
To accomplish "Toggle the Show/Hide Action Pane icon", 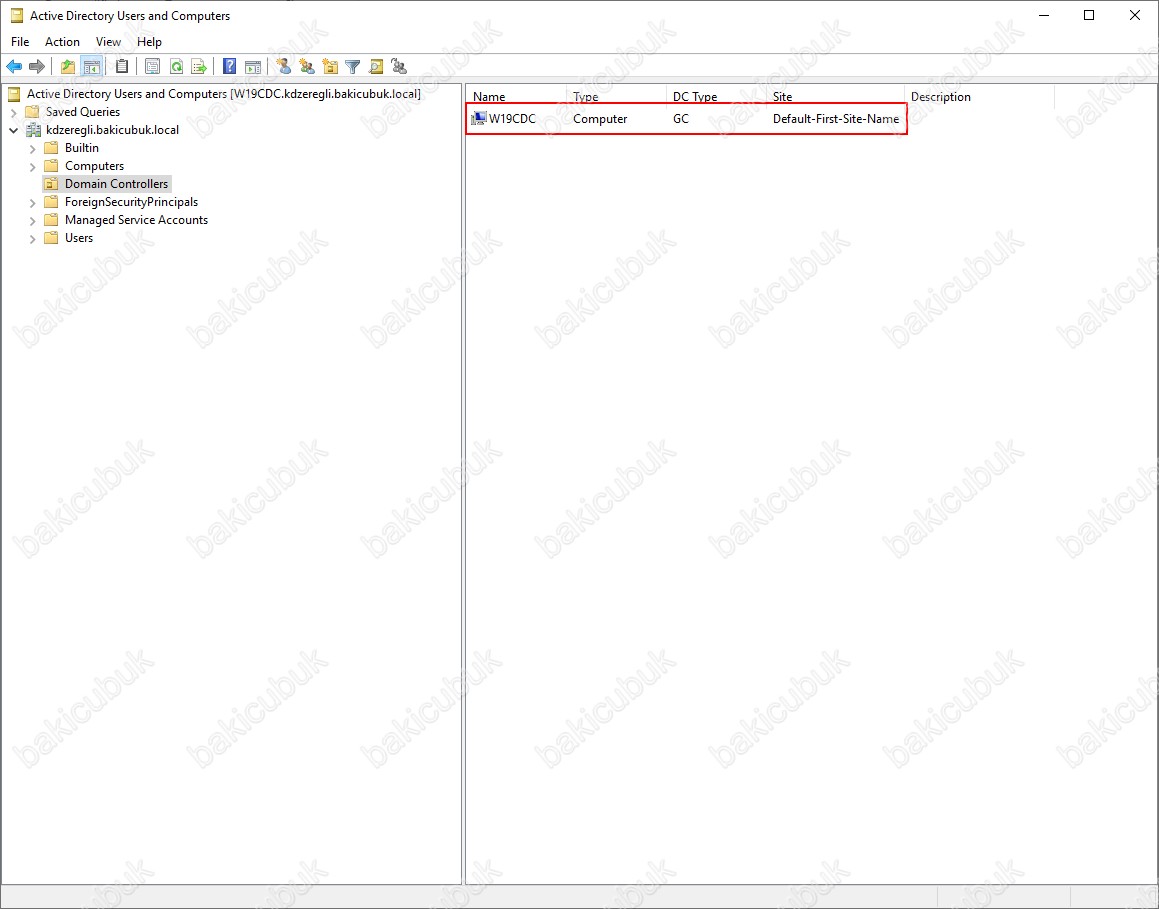I will (x=253, y=67).
